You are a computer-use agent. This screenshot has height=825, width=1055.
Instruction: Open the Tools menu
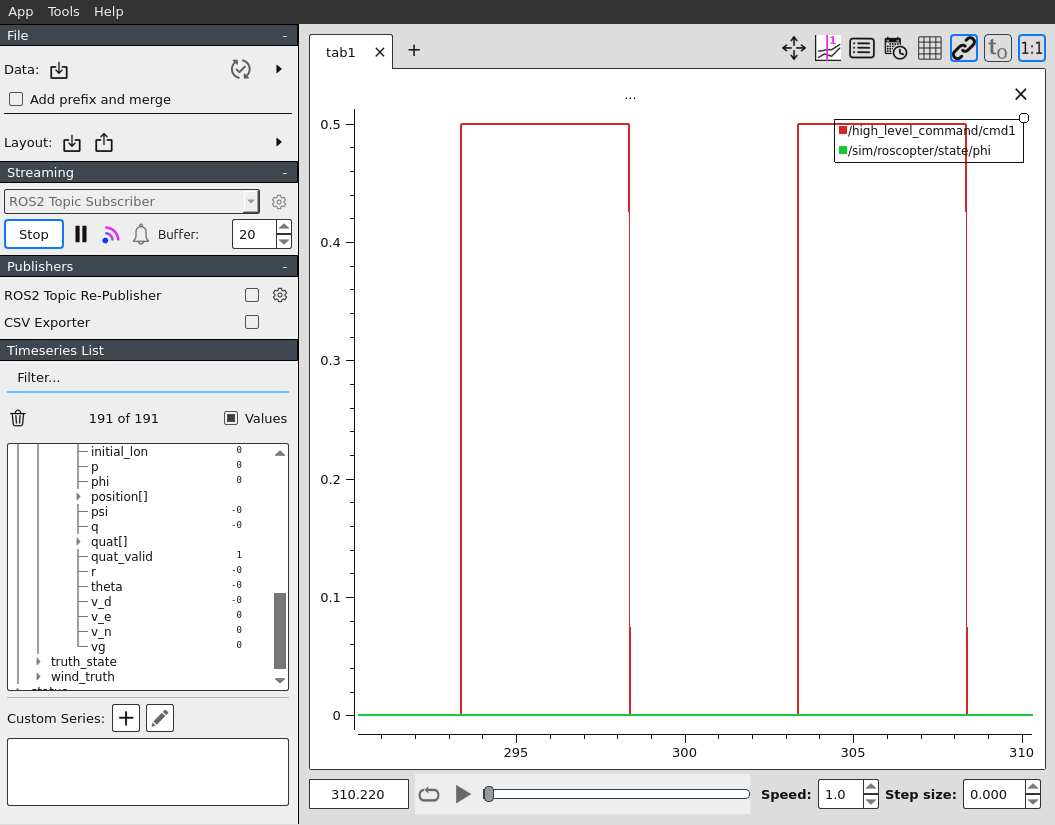pyautogui.click(x=63, y=11)
